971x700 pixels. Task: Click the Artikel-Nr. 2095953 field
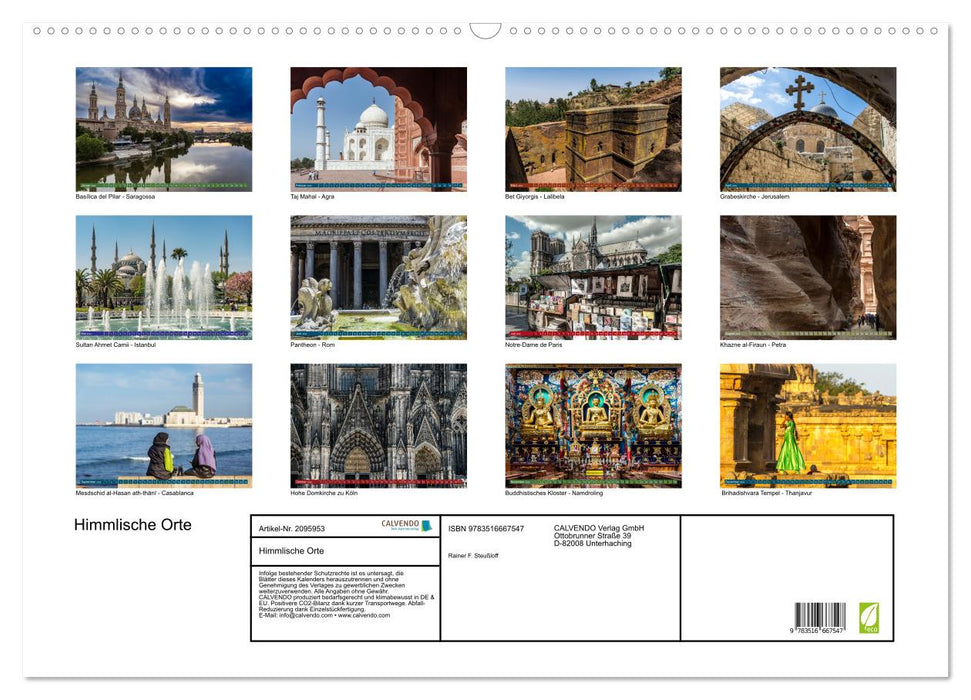[x=293, y=529]
